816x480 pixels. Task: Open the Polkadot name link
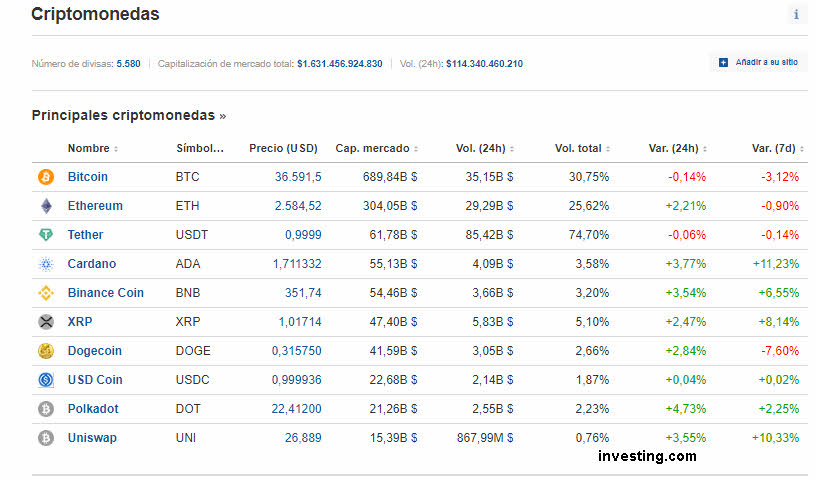click(x=92, y=409)
